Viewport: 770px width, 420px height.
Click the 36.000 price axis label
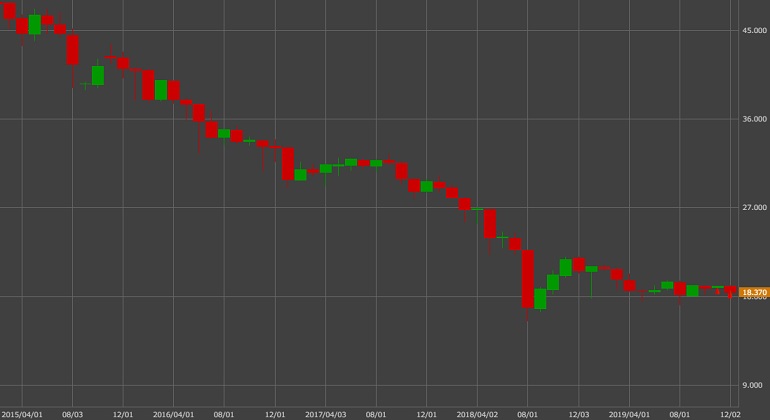click(754, 119)
